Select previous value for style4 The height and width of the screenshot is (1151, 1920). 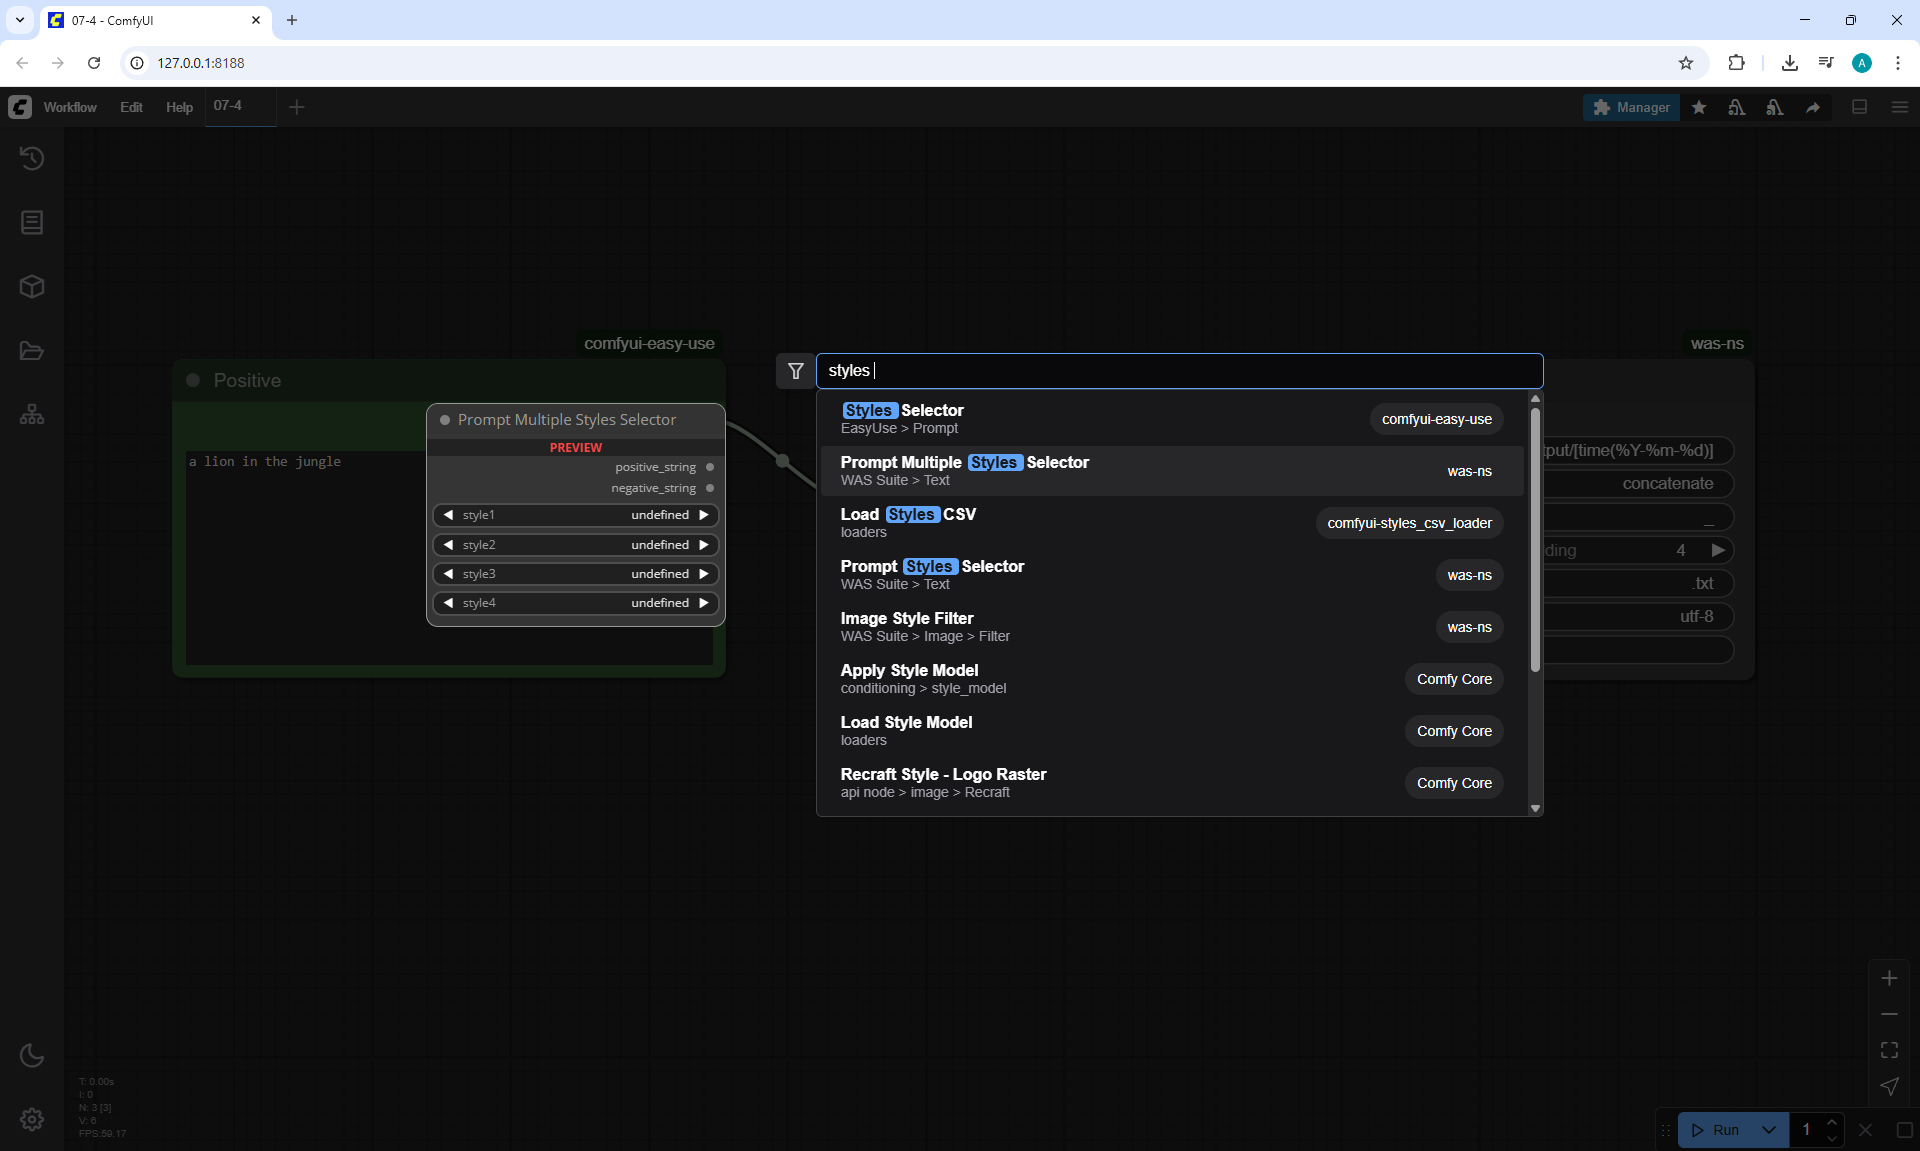tap(448, 603)
